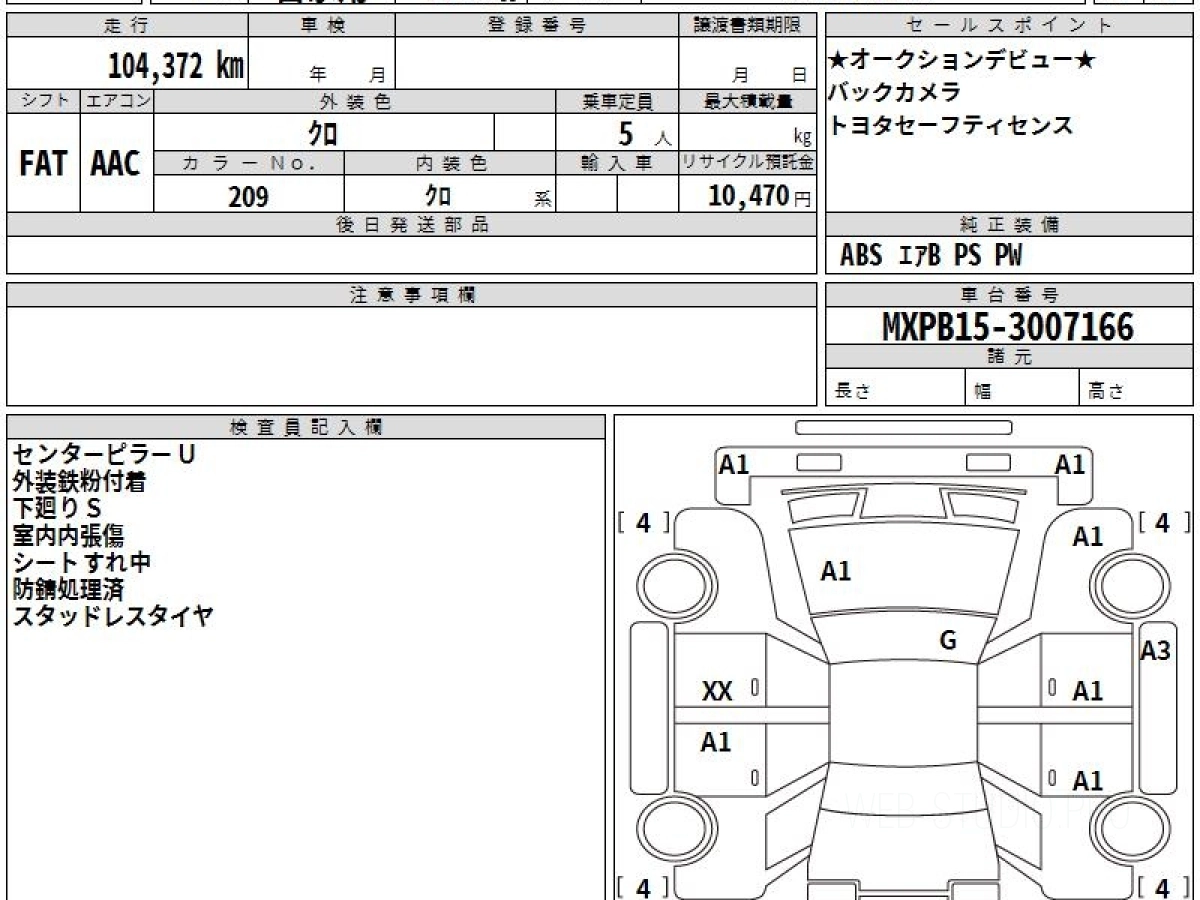The height and width of the screenshot is (900, 1200).
Task: Select the トヨタセーフティセンス sales point
Action: click(x=951, y=126)
